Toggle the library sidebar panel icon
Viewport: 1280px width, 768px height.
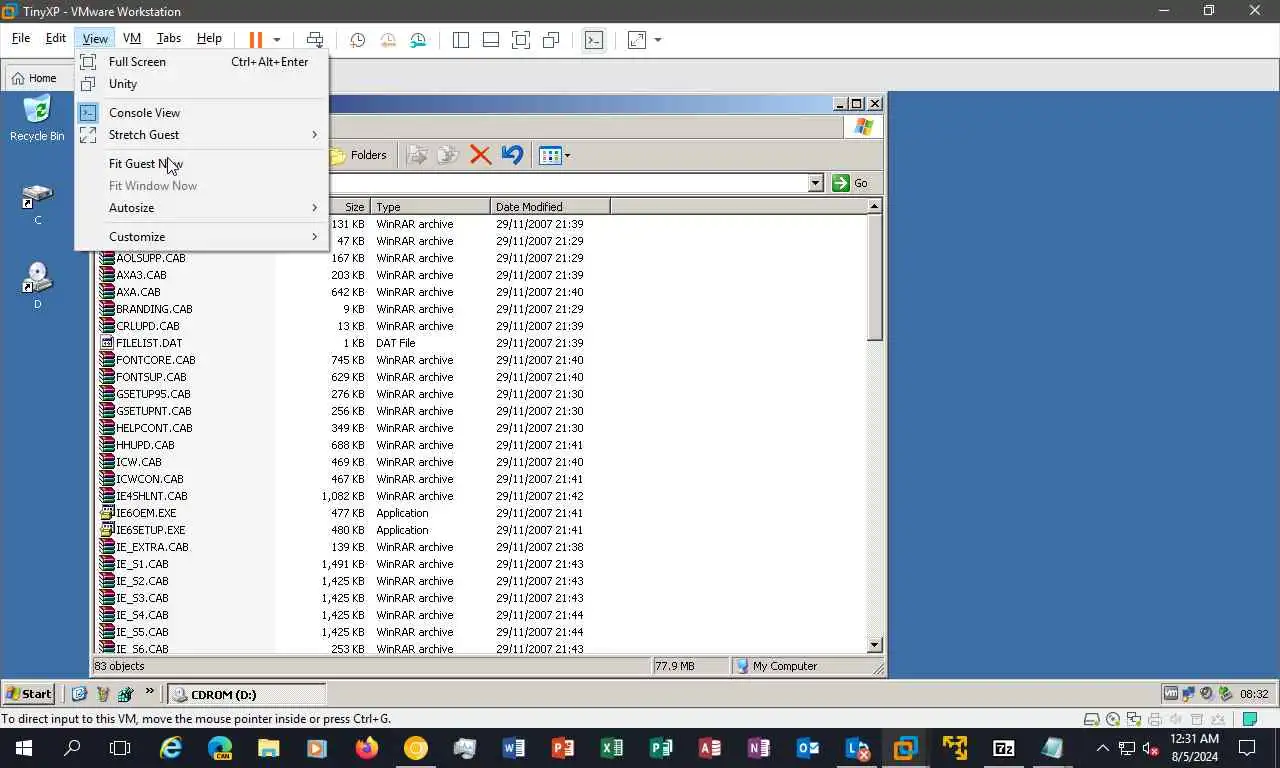(461, 40)
